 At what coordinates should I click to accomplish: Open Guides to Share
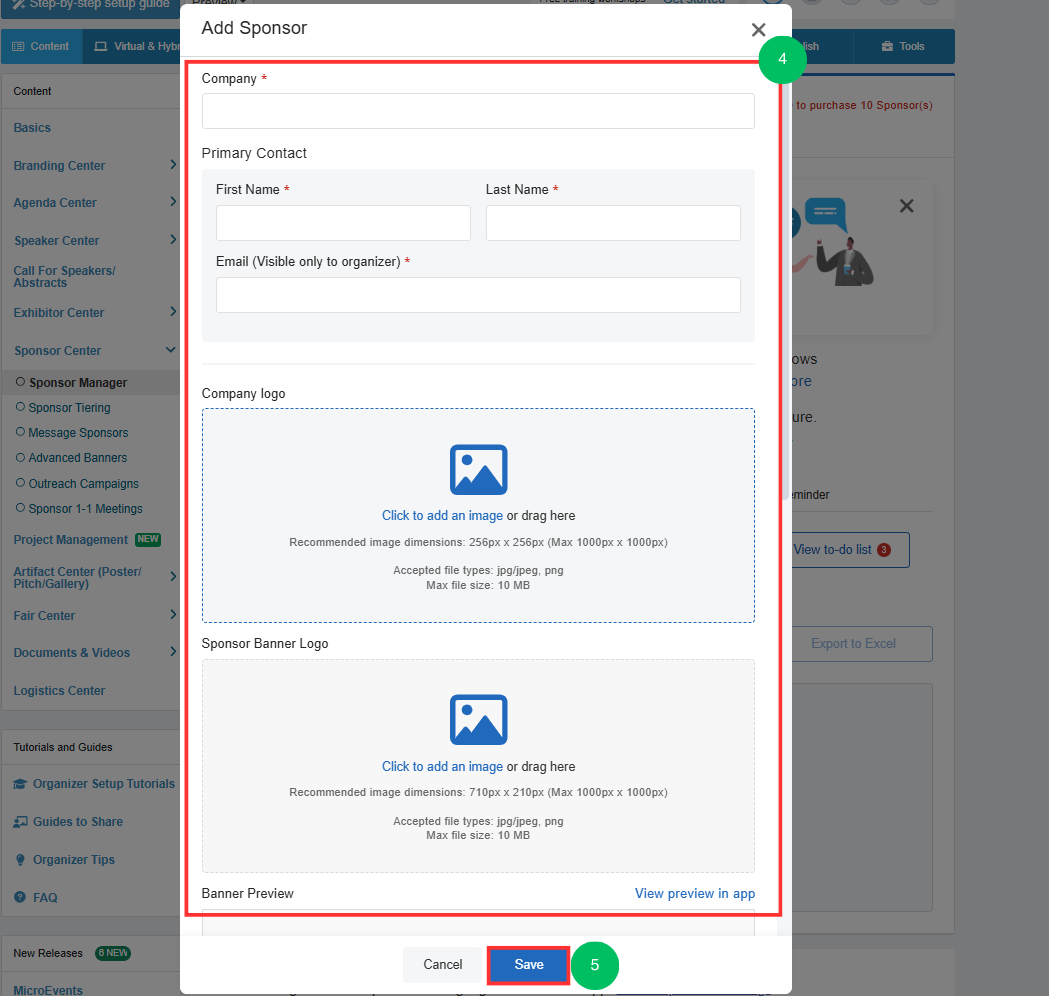[78, 822]
